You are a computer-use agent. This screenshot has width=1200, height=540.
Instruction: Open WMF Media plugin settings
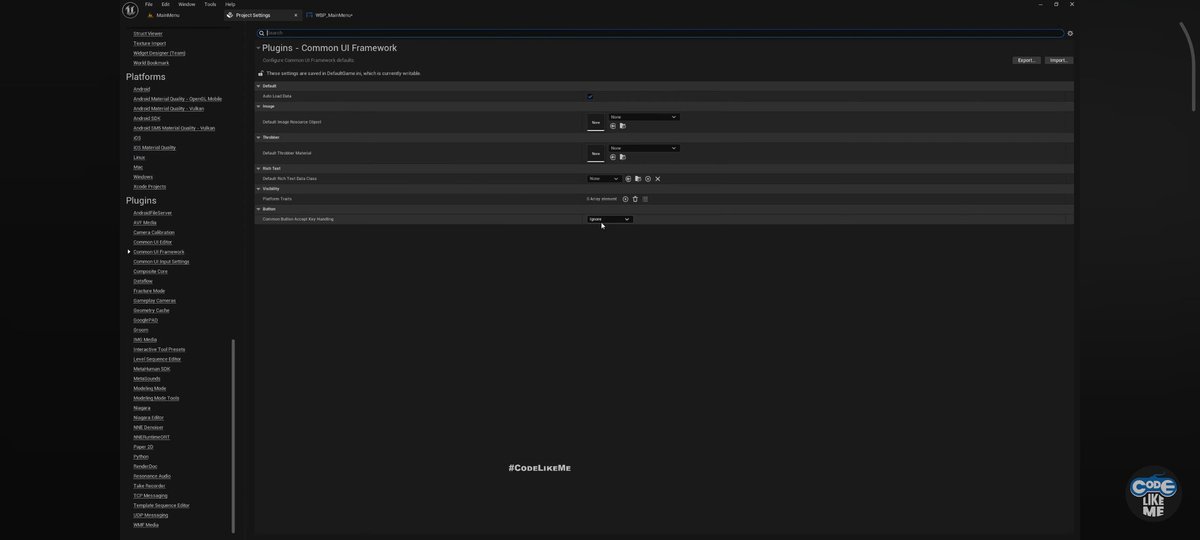(x=146, y=525)
